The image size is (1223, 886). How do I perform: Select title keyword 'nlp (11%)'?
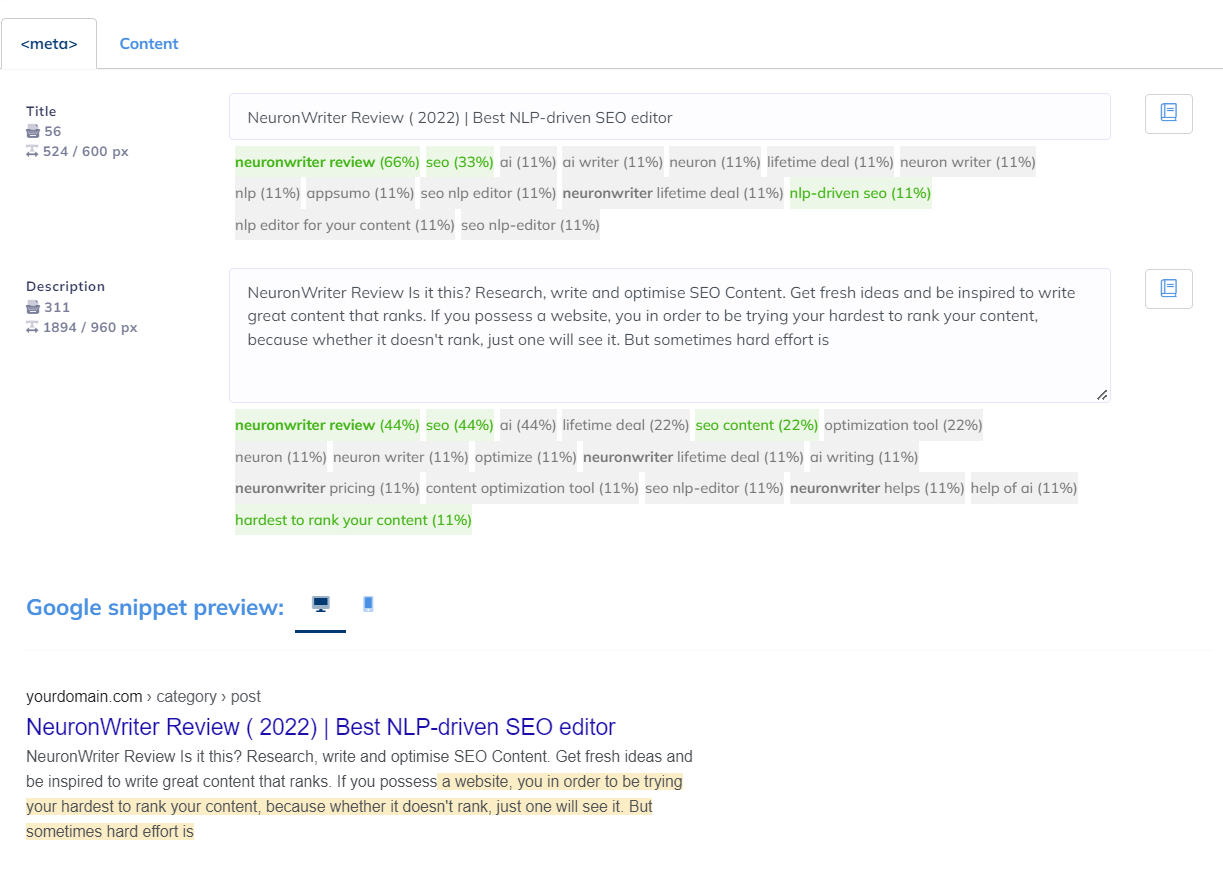tap(268, 193)
